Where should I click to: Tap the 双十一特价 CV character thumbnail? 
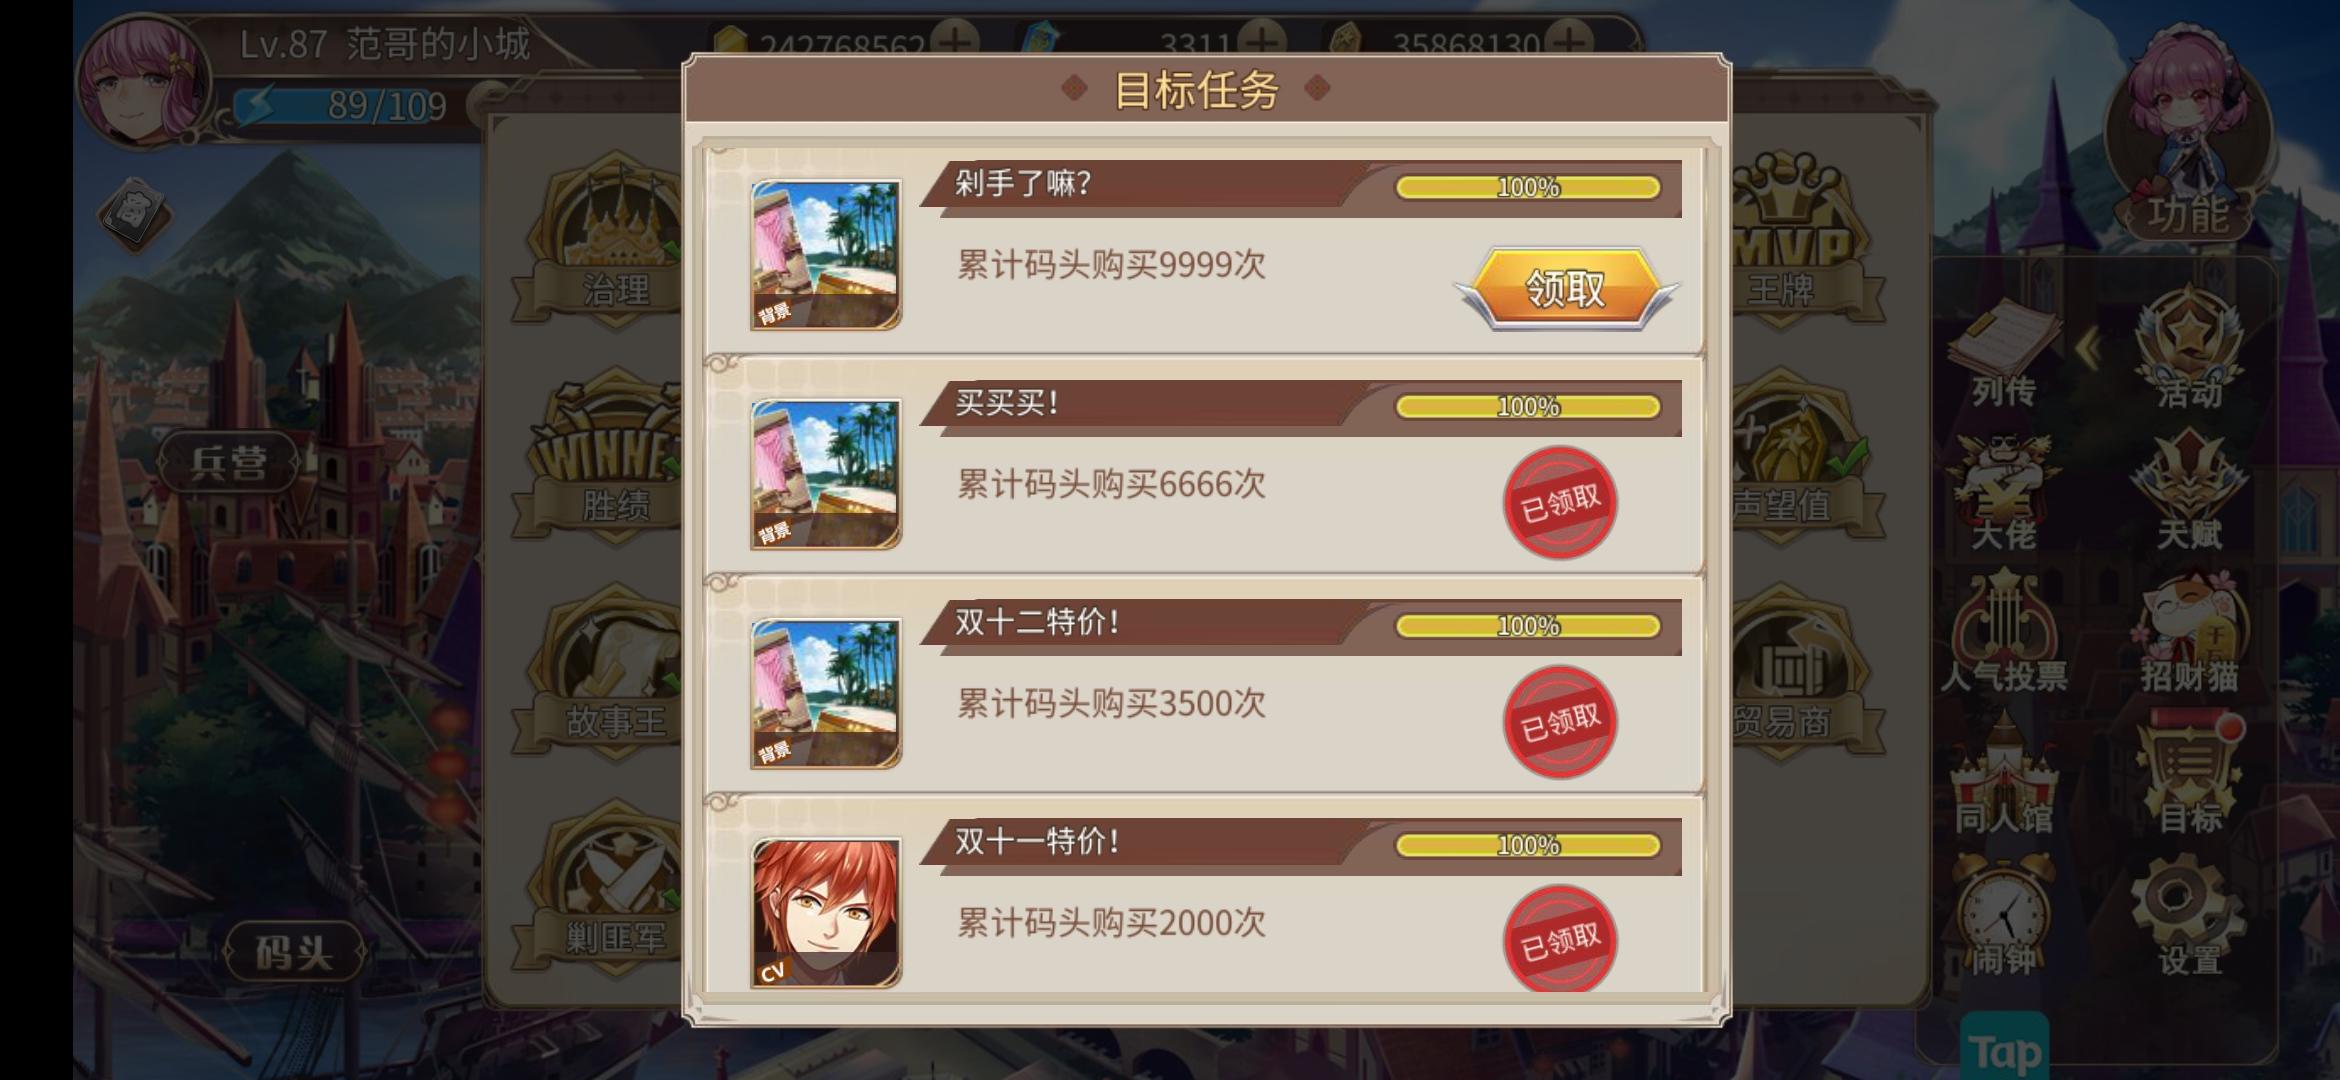point(826,913)
